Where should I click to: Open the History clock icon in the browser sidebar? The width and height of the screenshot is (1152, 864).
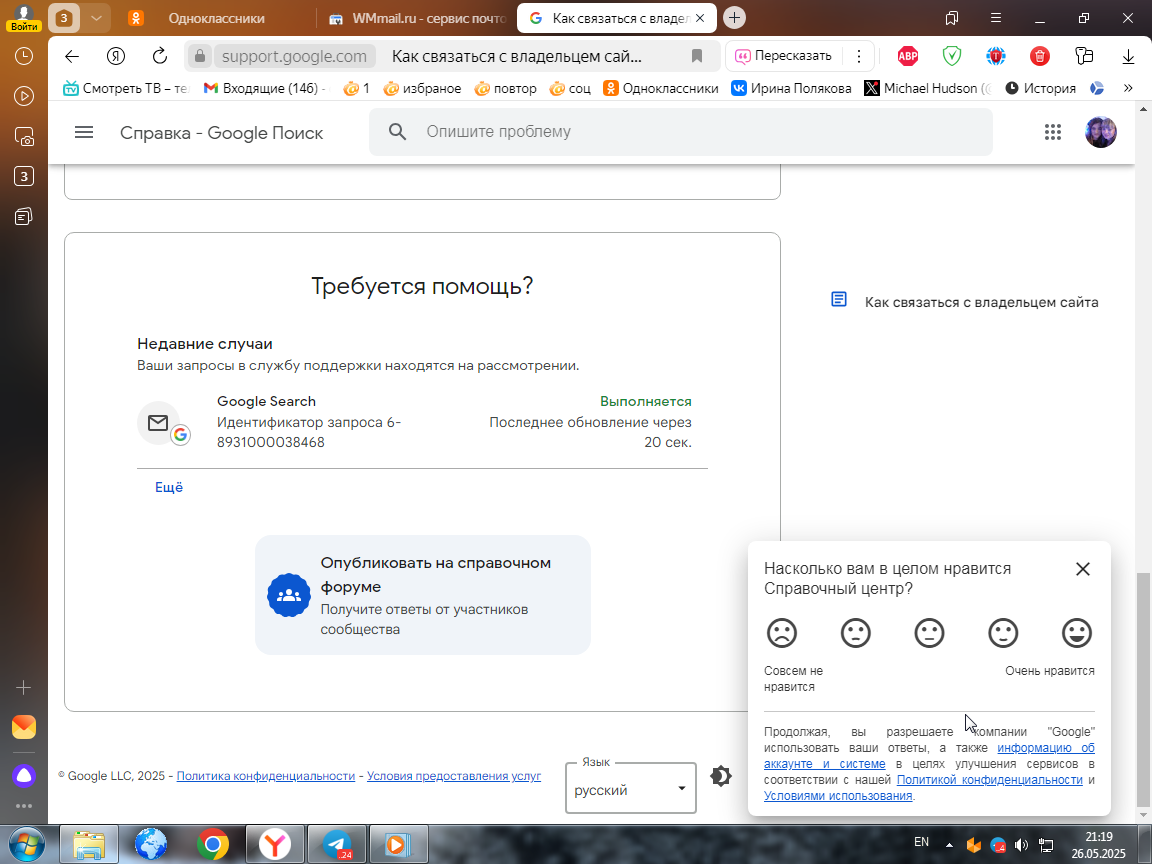[24, 56]
